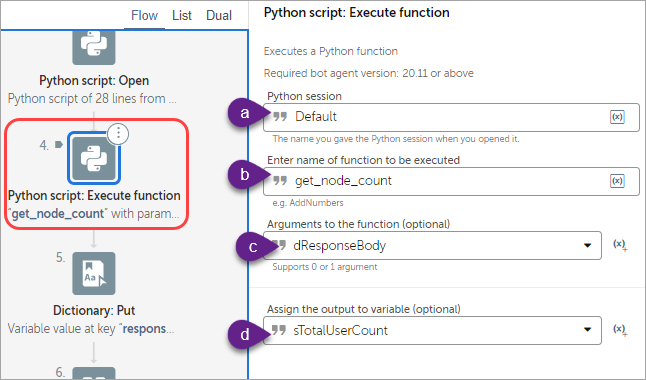
Task: Select the step 6 action icon
Action: [94, 373]
